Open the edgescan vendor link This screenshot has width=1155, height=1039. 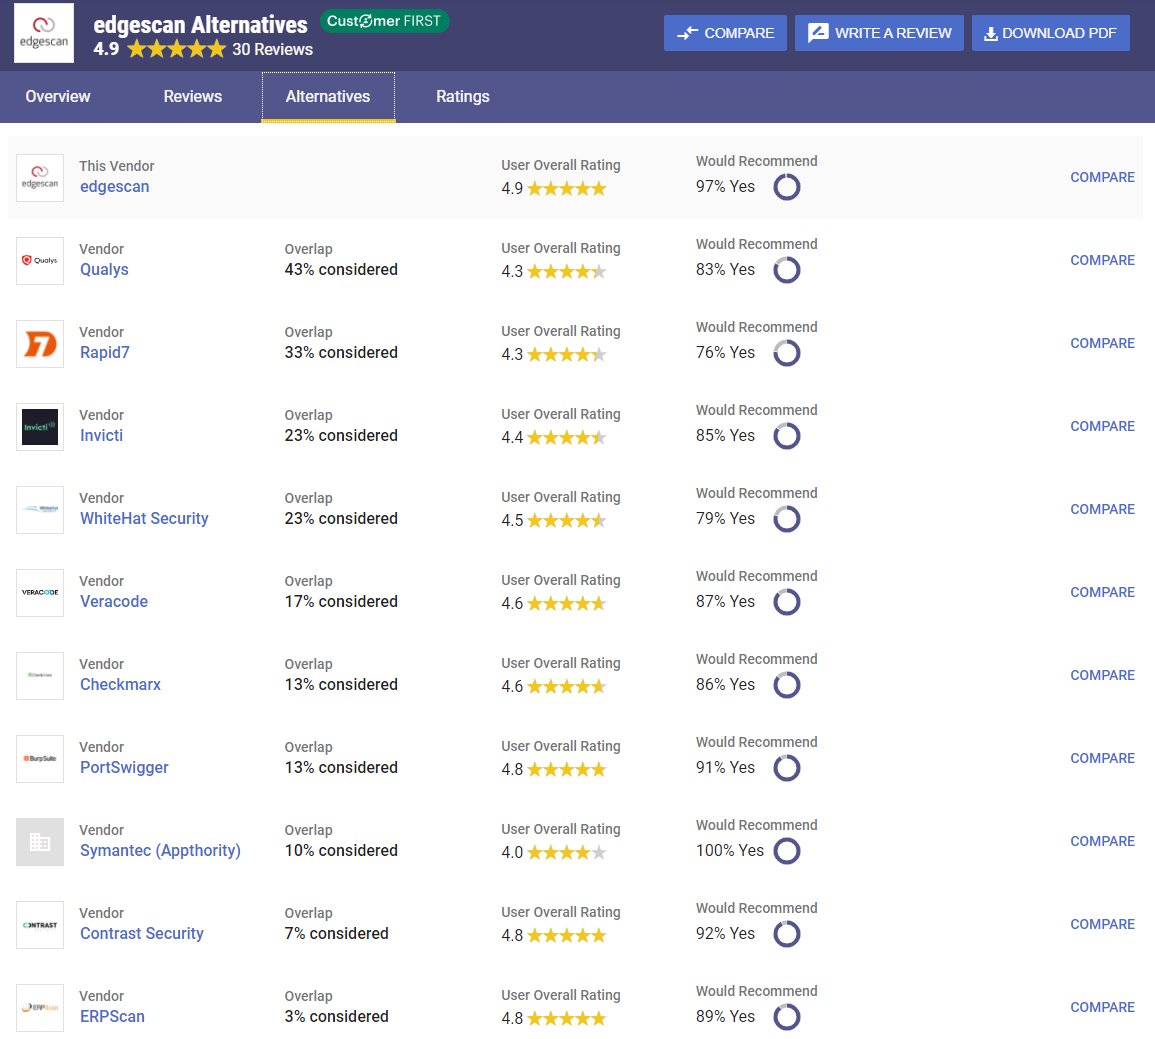click(x=115, y=186)
